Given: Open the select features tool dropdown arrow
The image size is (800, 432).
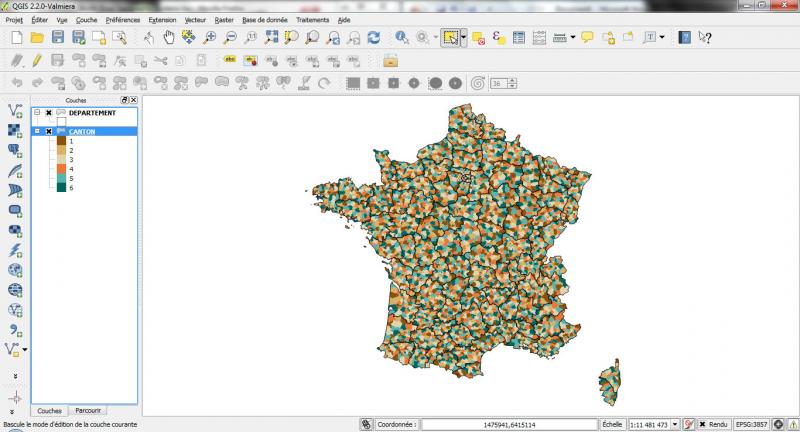Looking at the screenshot, I should [464, 38].
